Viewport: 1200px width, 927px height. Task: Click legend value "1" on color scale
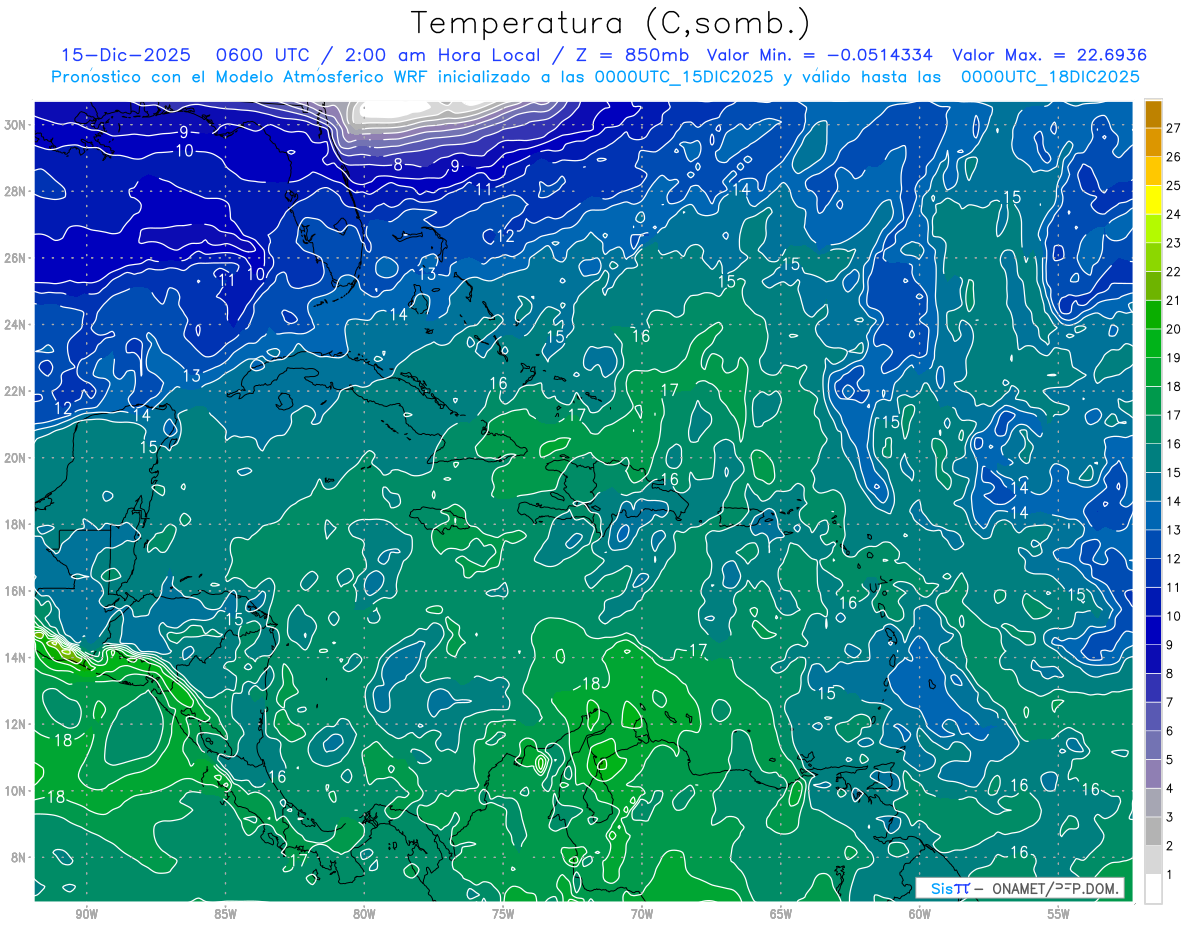pos(1170,876)
